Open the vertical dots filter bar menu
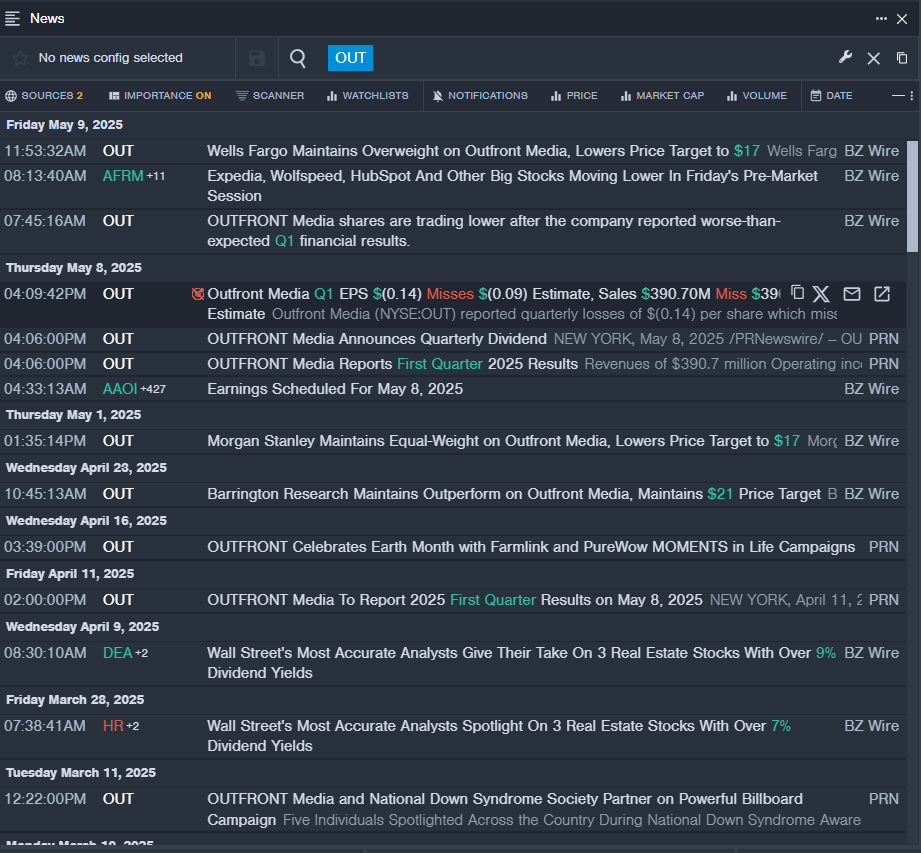The width and height of the screenshot is (921, 853). point(912,95)
